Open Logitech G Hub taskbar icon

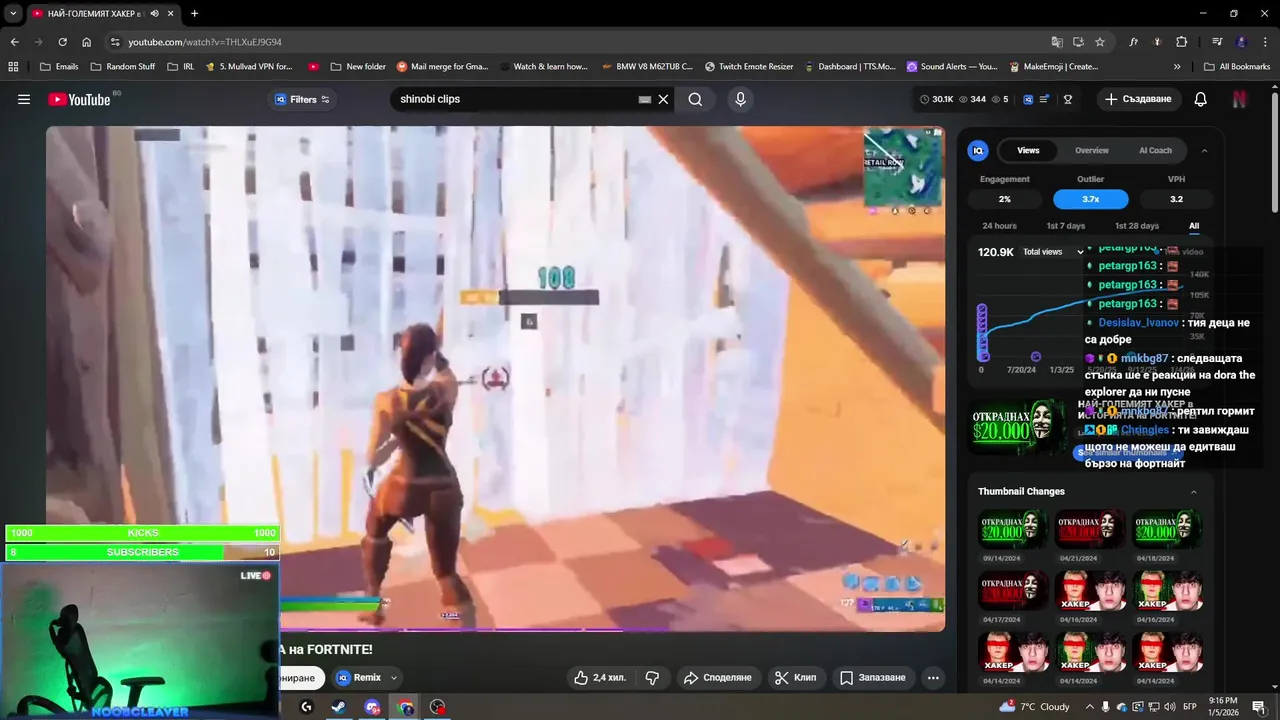pyautogui.click(x=306, y=707)
